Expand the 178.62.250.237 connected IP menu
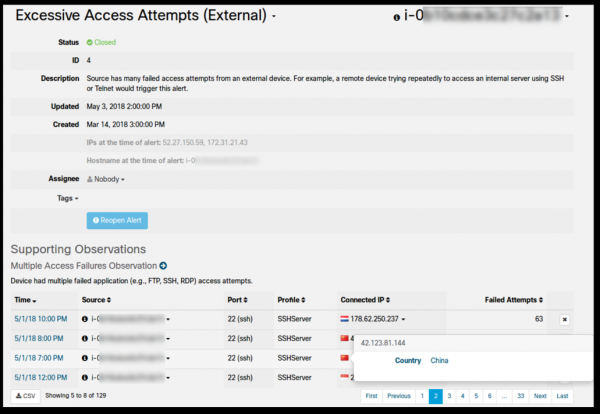The height and width of the screenshot is (414, 600). coord(405,319)
